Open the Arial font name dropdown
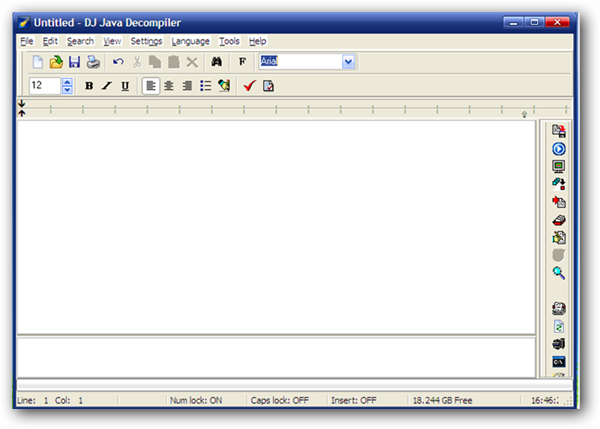This screenshot has height=429, width=600. point(348,62)
